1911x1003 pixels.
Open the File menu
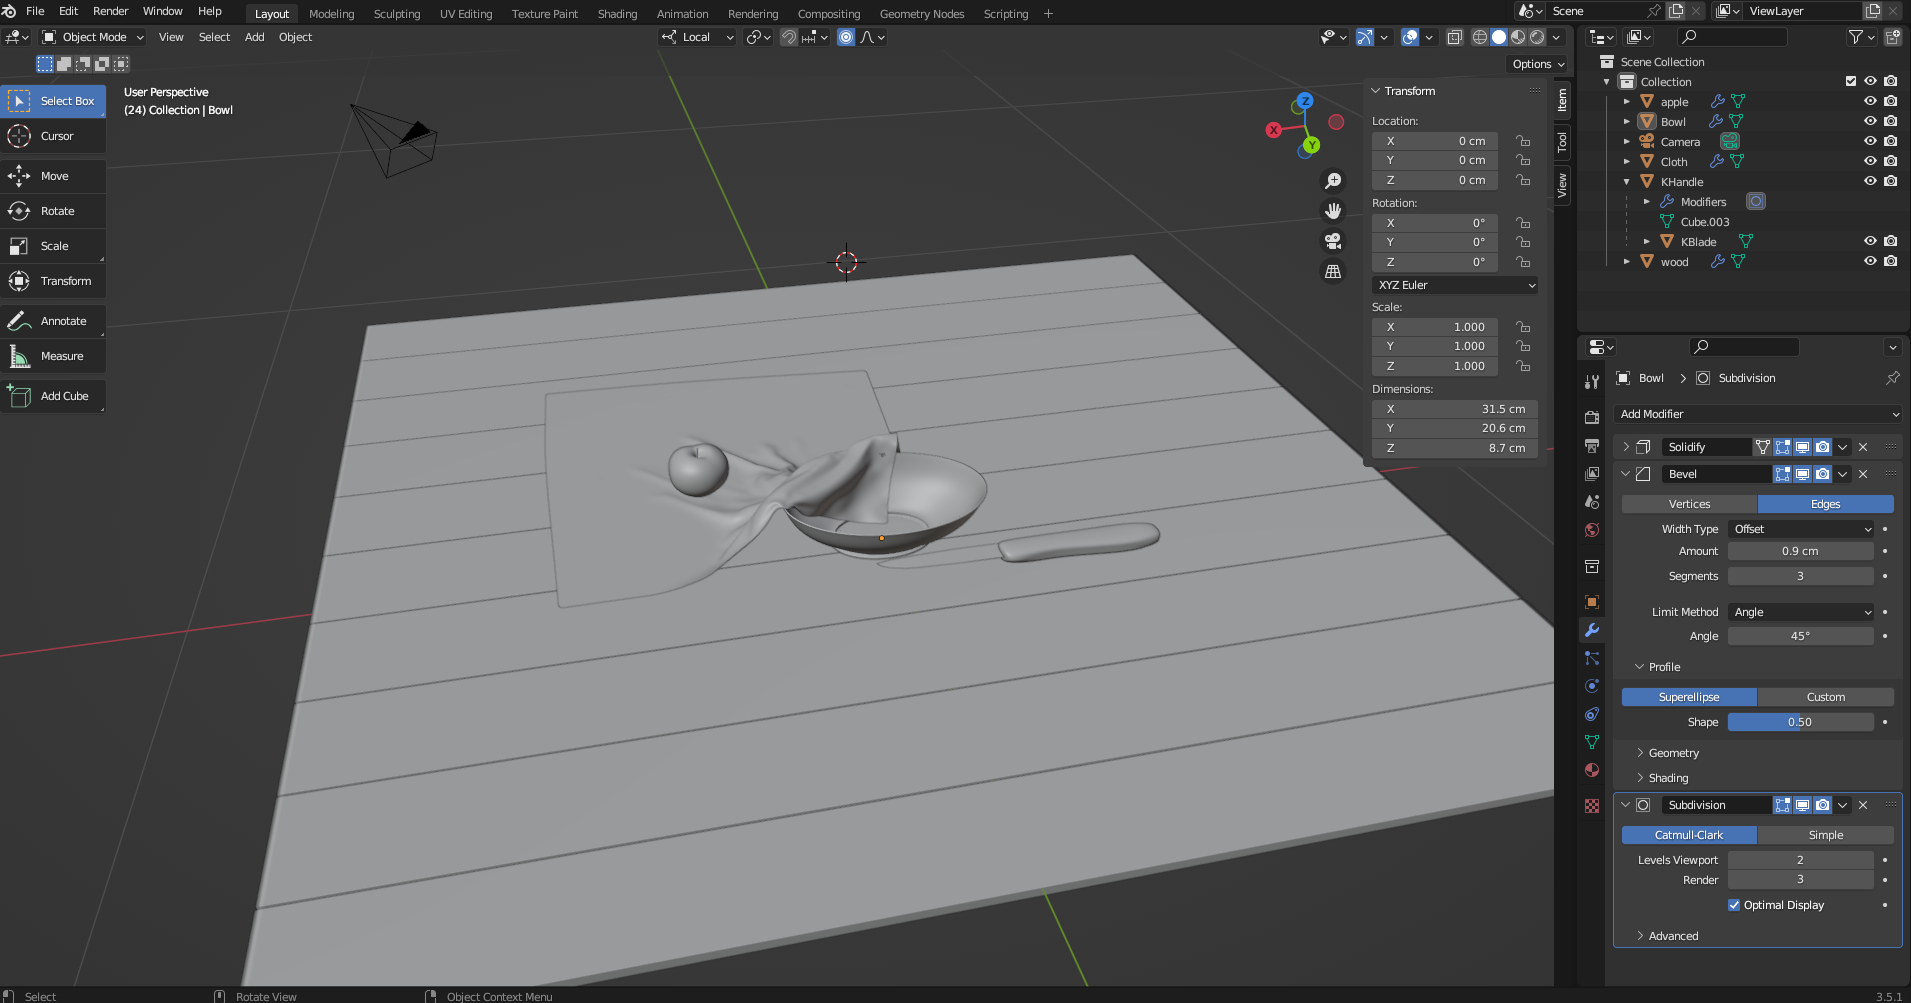point(35,11)
